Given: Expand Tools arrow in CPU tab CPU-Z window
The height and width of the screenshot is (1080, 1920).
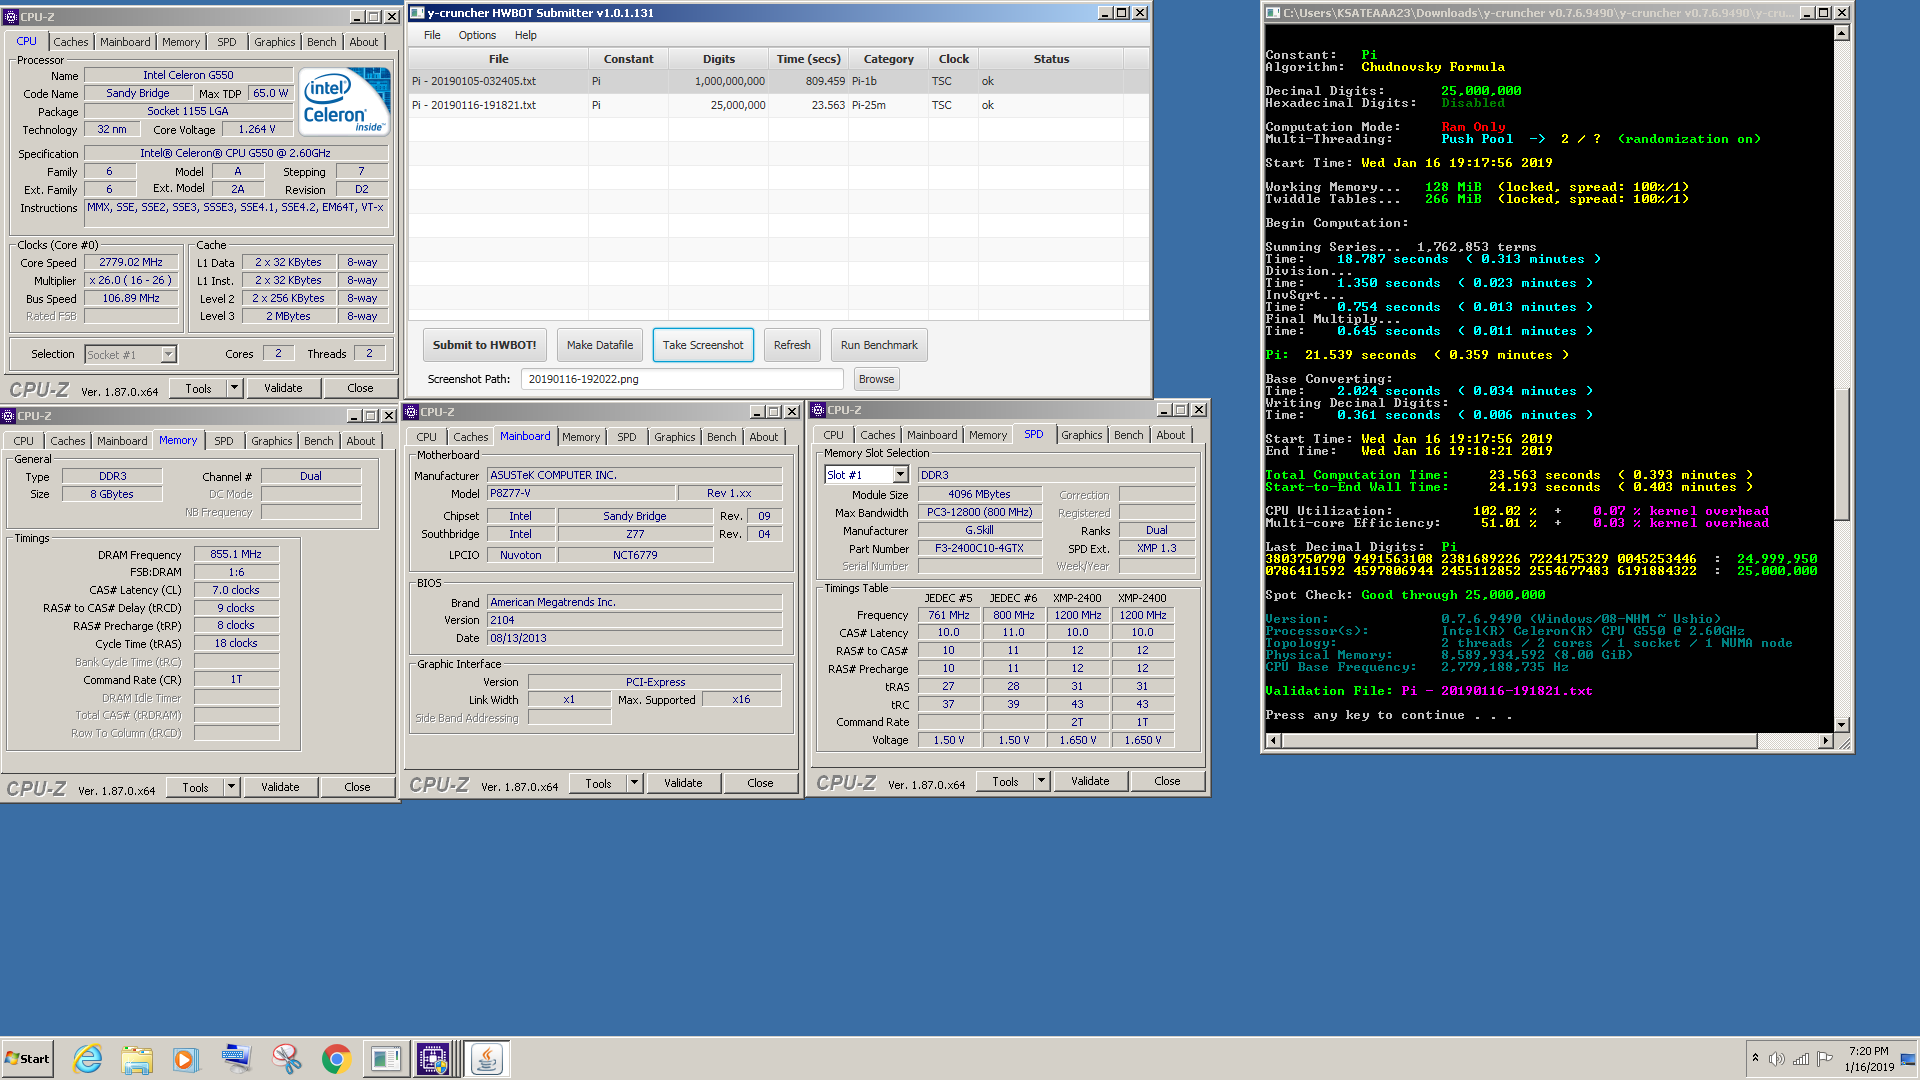Looking at the screenshot, I should click(x=235, y=388).
